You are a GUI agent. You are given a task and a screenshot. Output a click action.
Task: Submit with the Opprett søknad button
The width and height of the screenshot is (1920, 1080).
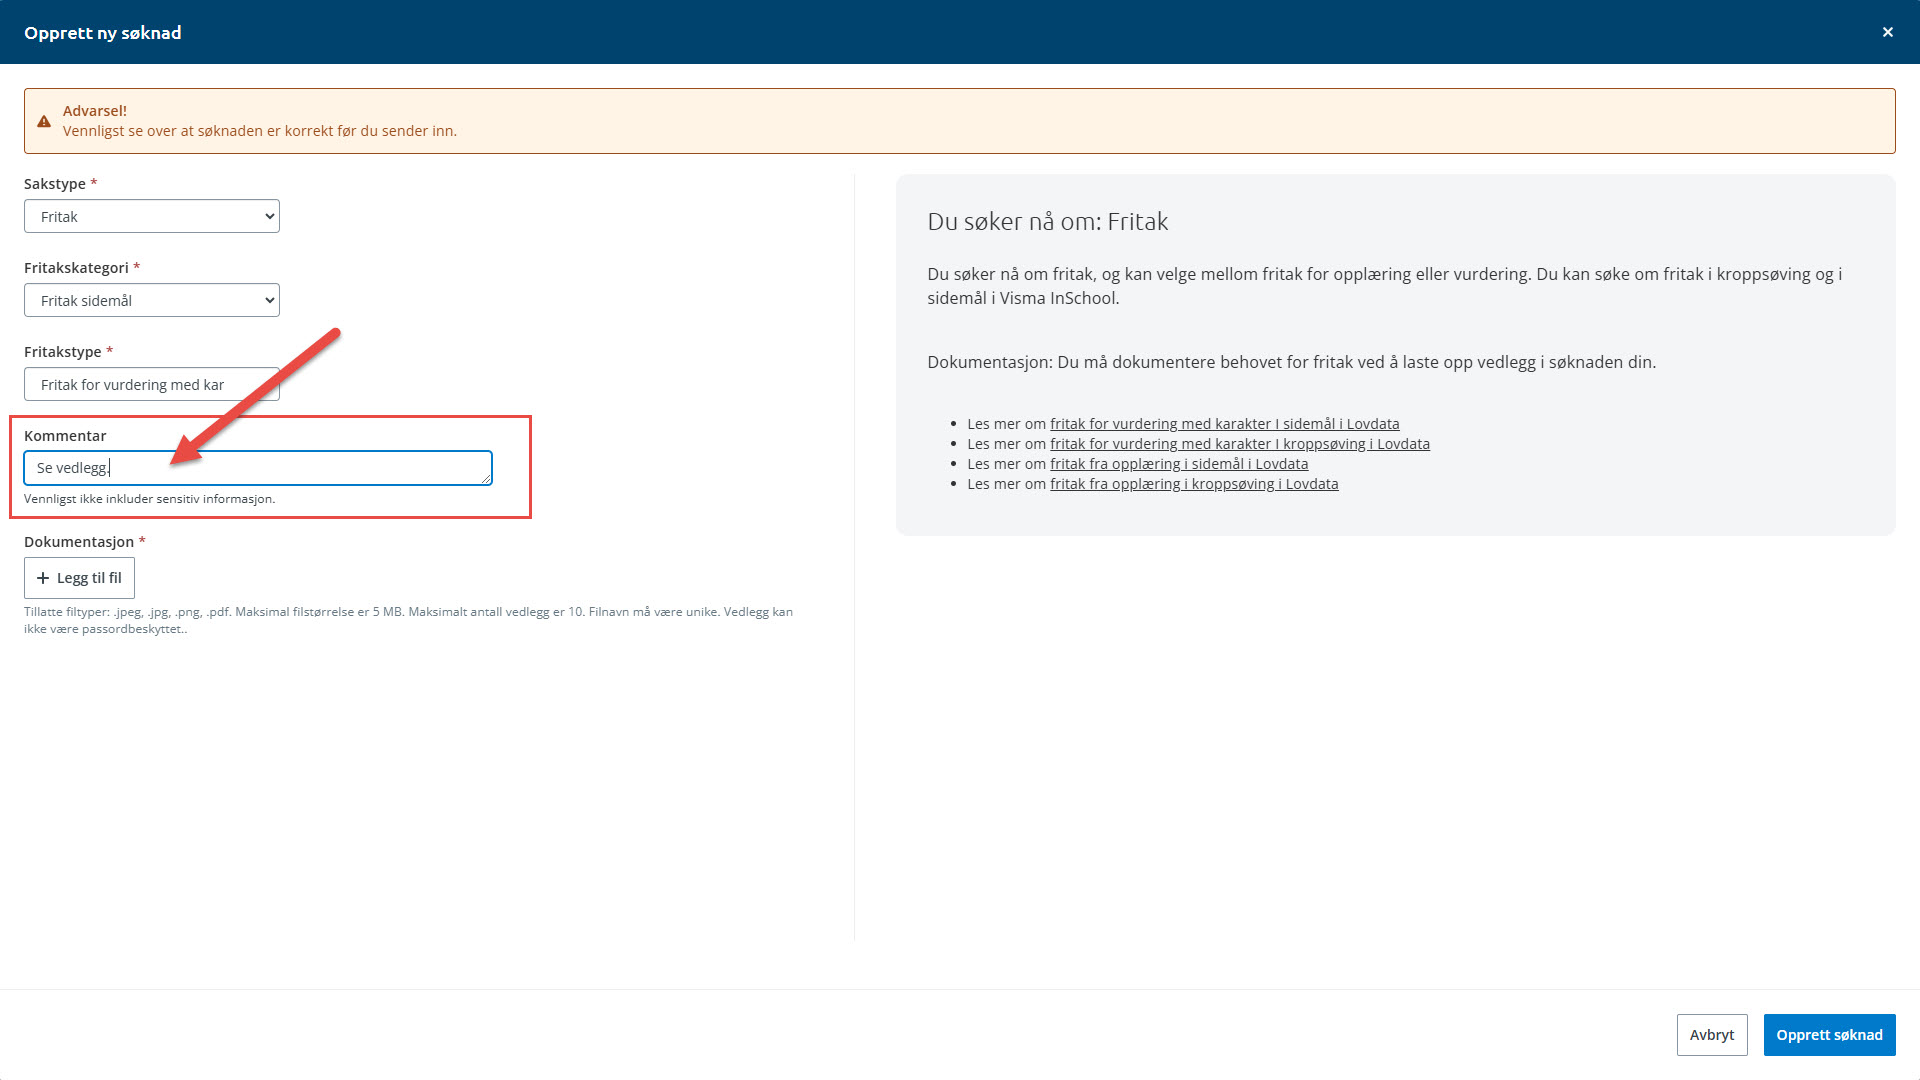[1828, 1035]
